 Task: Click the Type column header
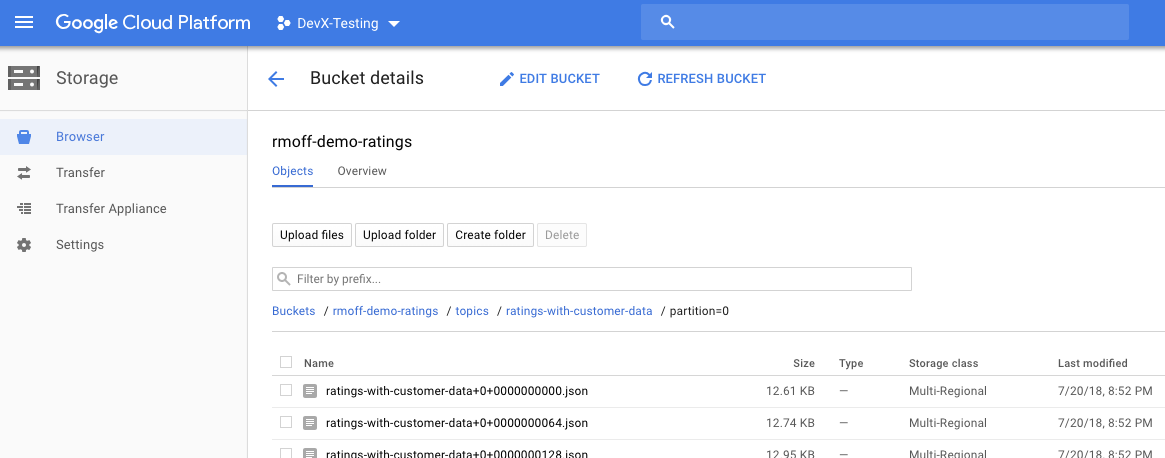[x=851, y=364]
